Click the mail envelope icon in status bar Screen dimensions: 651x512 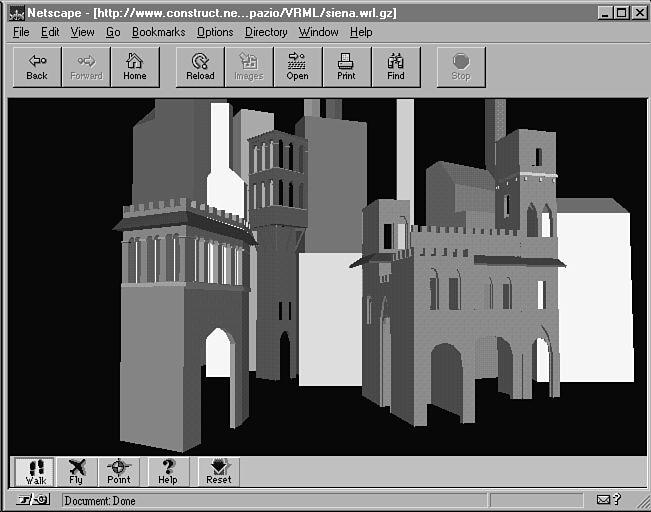pos(604,500)
